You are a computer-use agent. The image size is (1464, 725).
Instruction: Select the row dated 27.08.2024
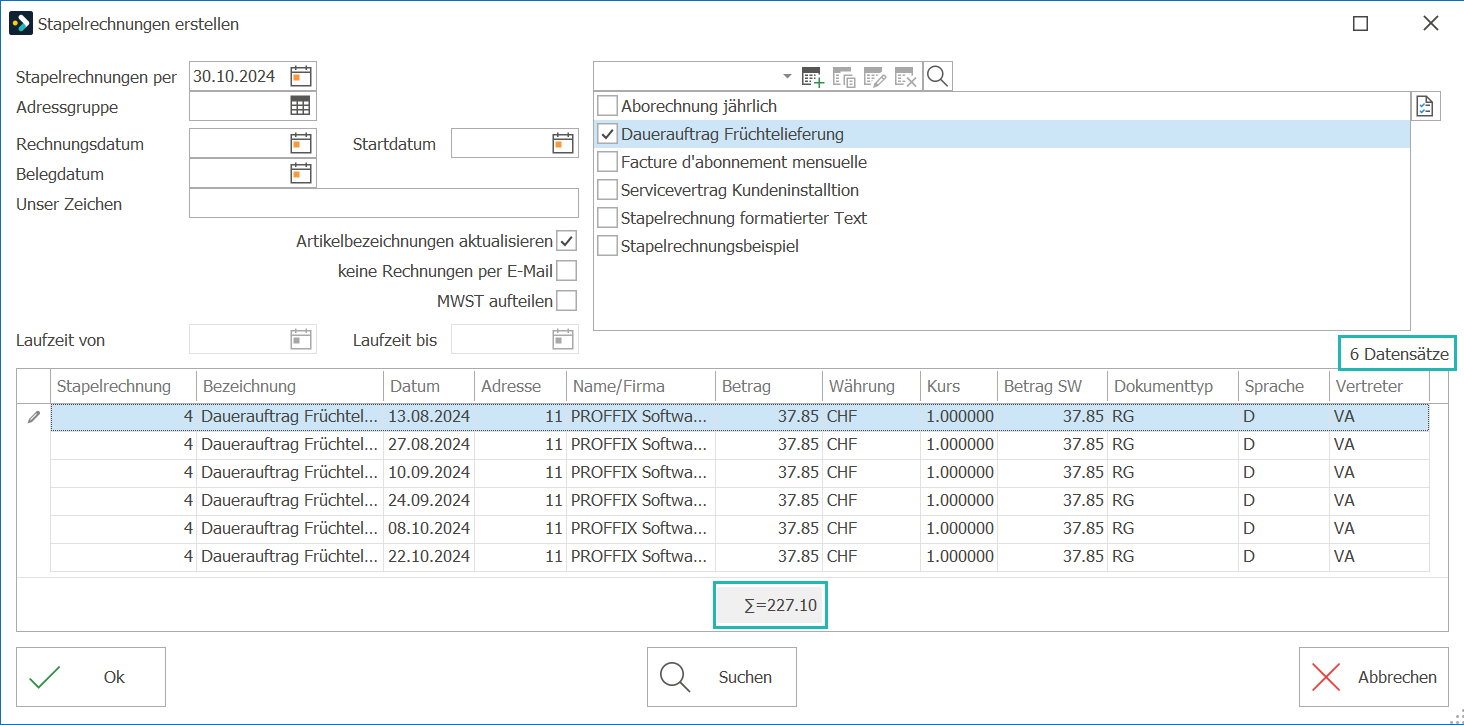[740, 444]
